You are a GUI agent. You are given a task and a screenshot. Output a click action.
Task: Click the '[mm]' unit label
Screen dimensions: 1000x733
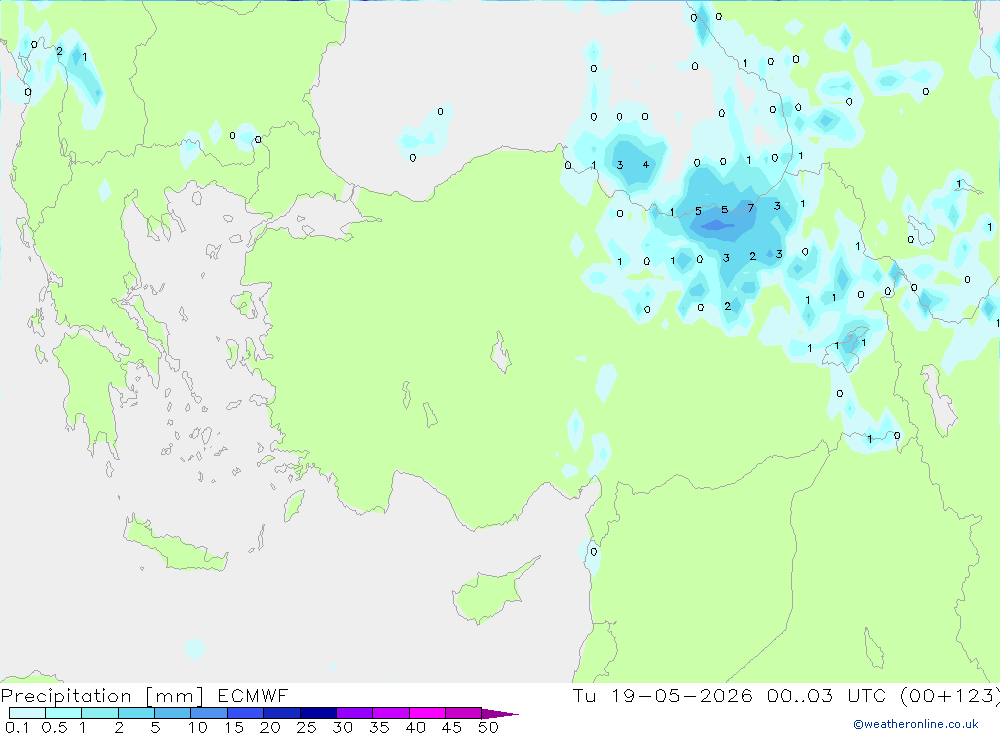click(175, 696)
